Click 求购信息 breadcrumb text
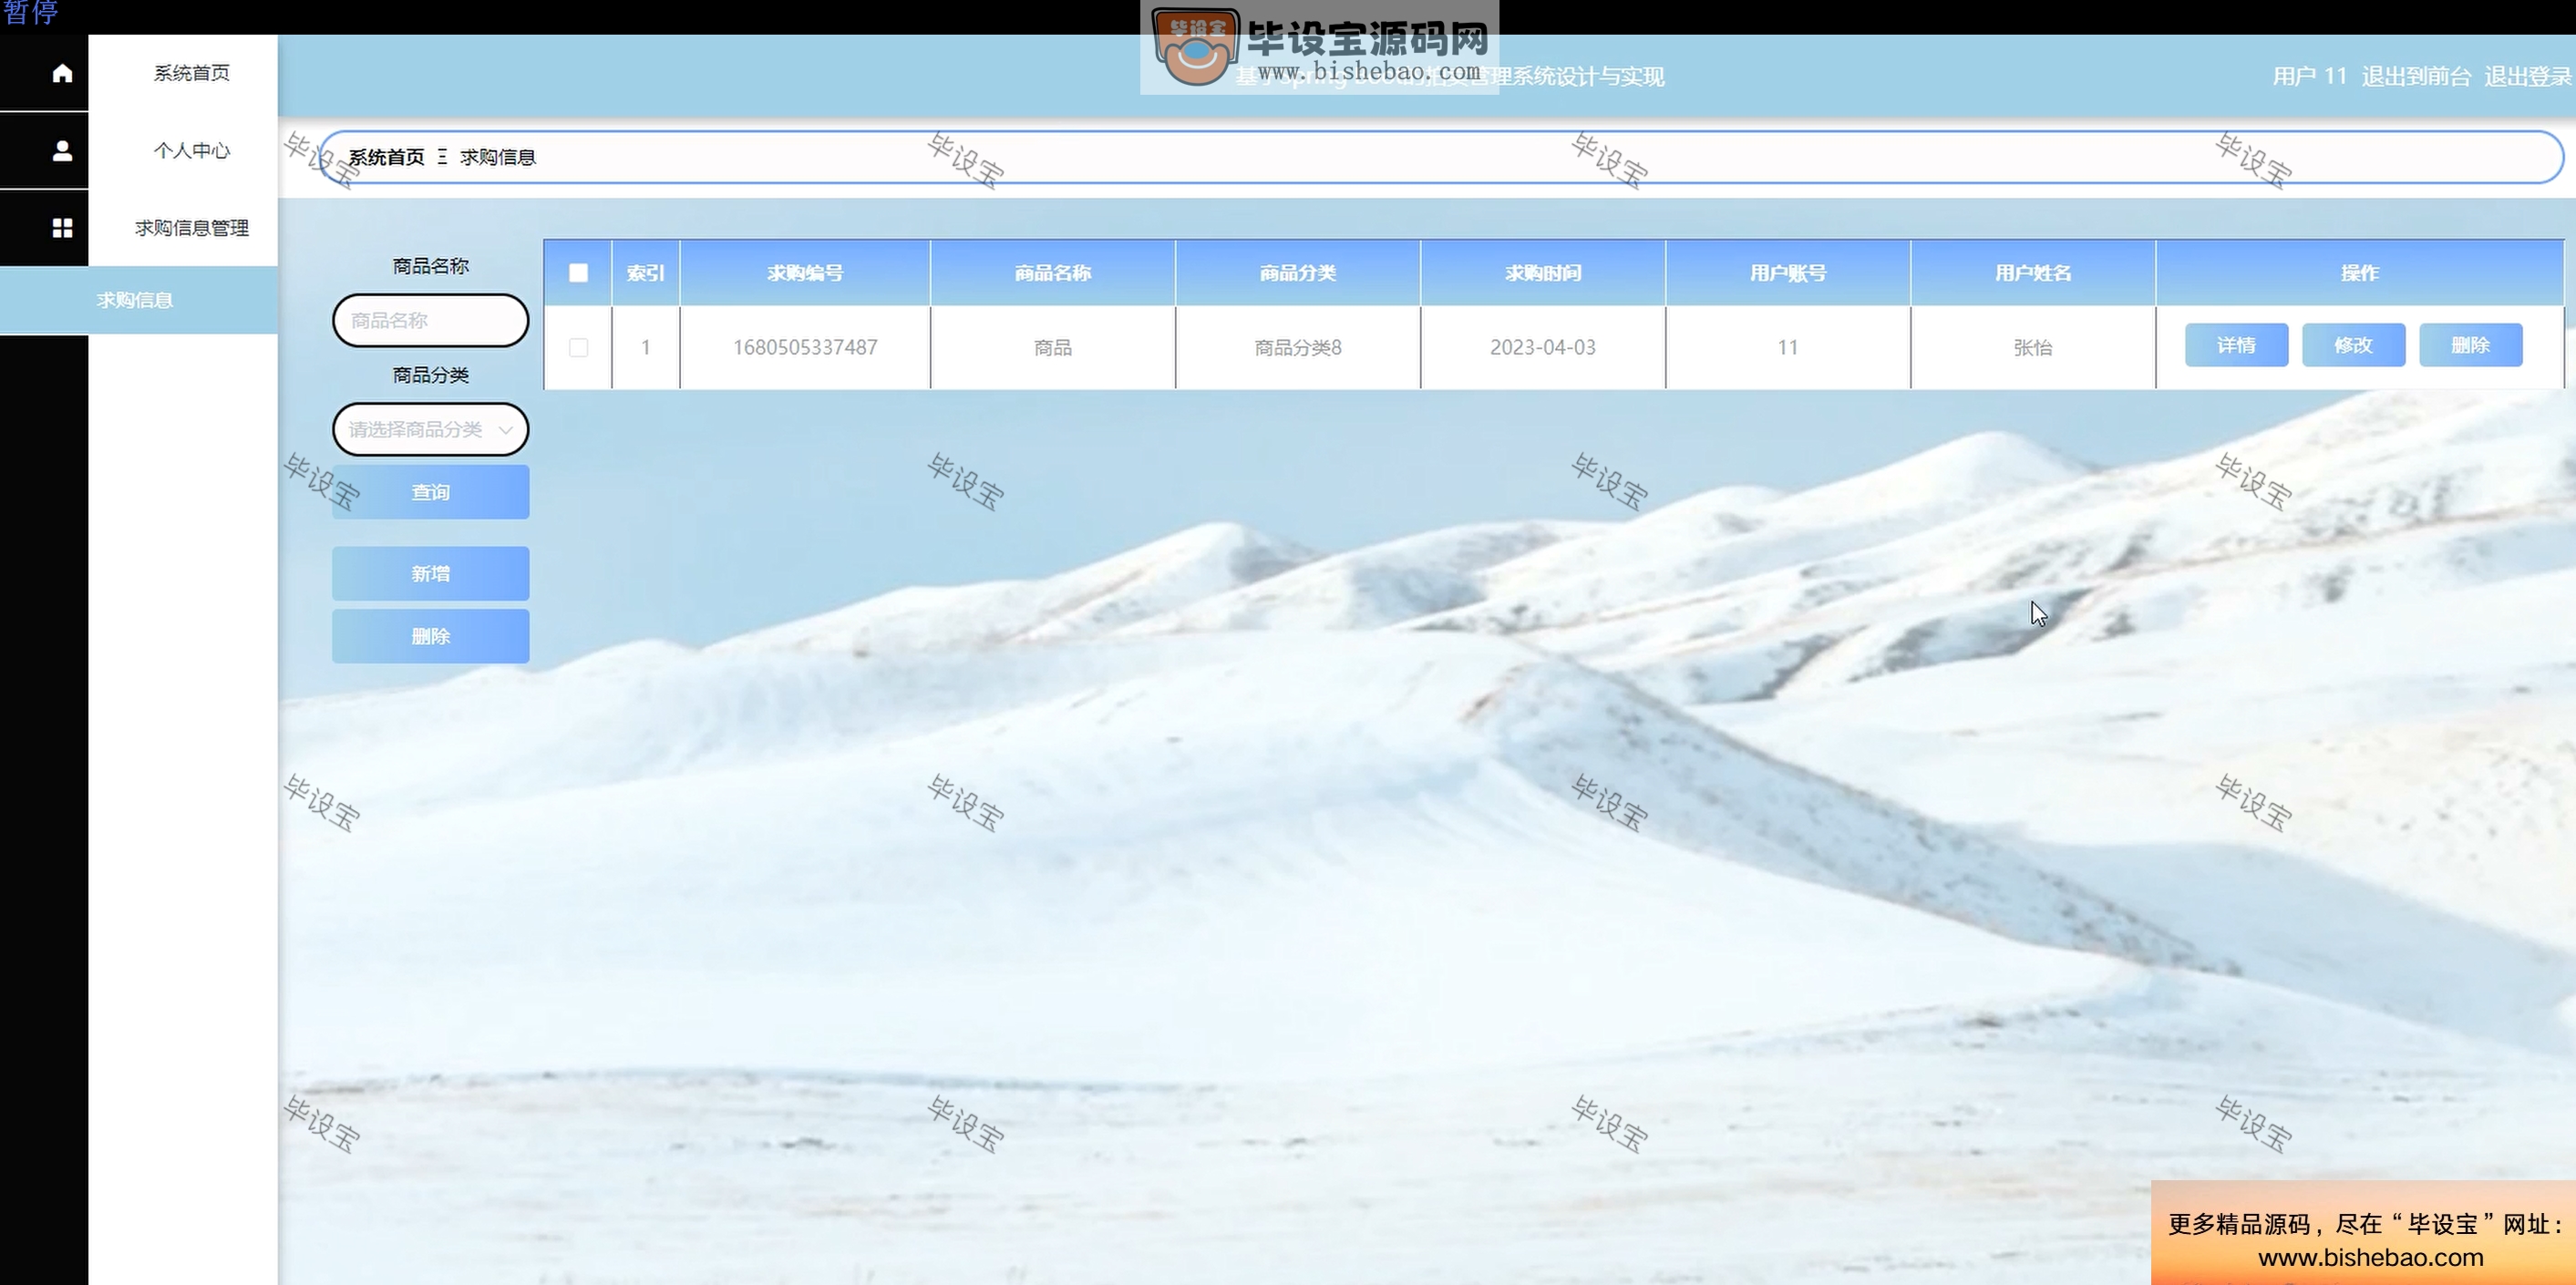Viewport: 2576px width, 1285px height. (x=498, y=157)
